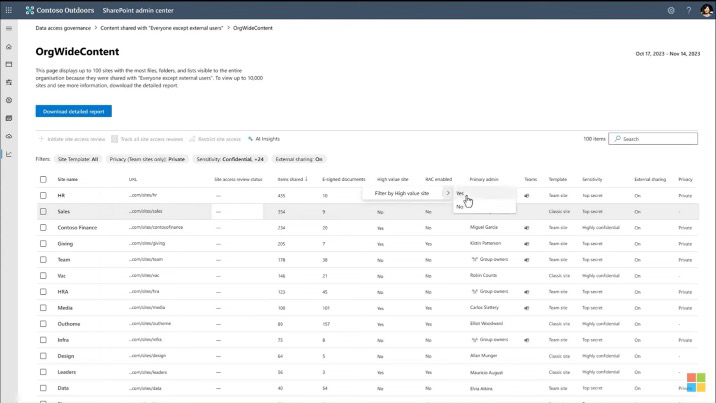Click Track all site access reviews

(x=147, y=139)
